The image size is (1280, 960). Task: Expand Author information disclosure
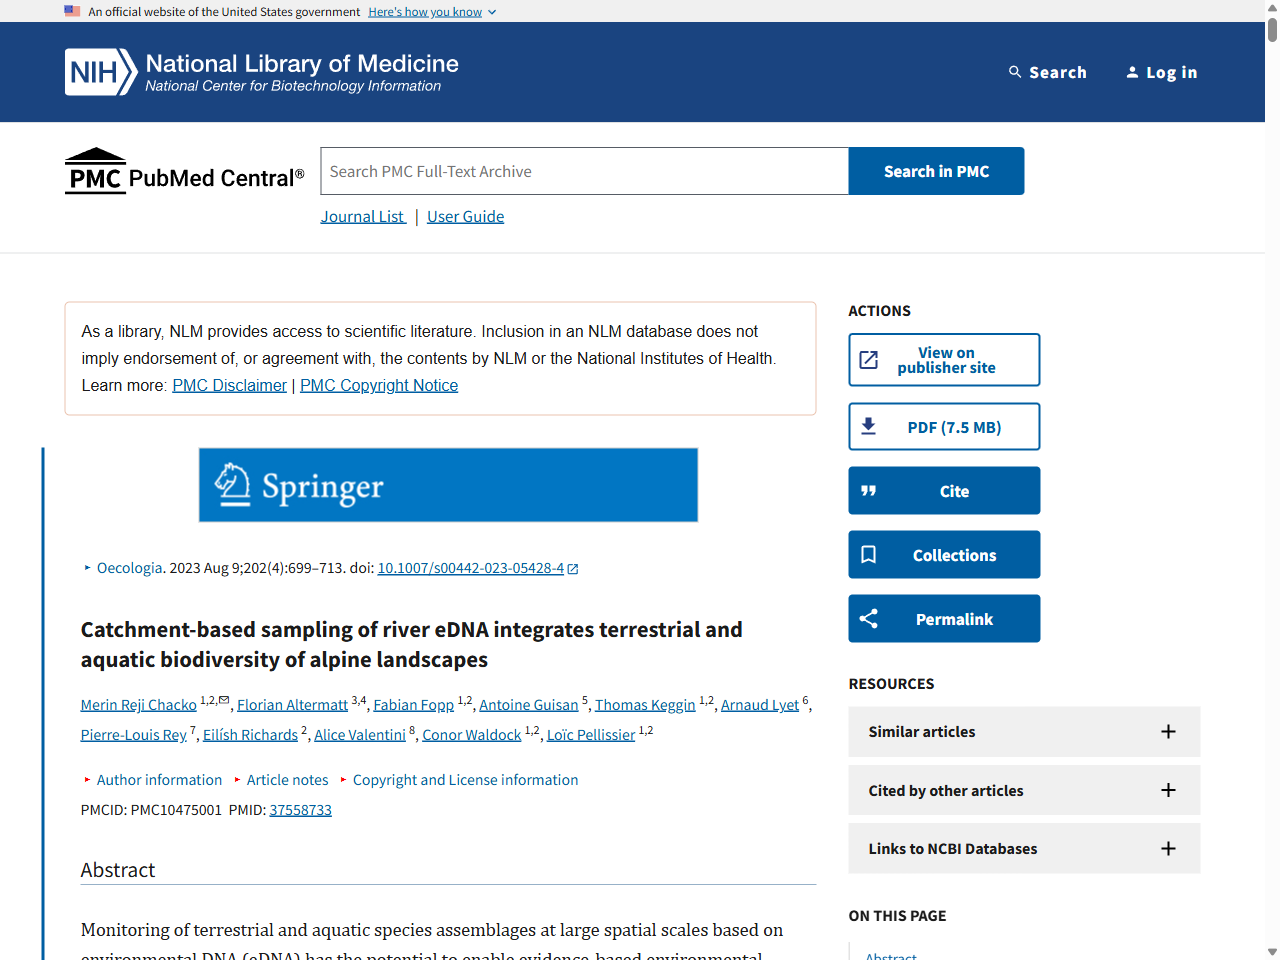153,780
